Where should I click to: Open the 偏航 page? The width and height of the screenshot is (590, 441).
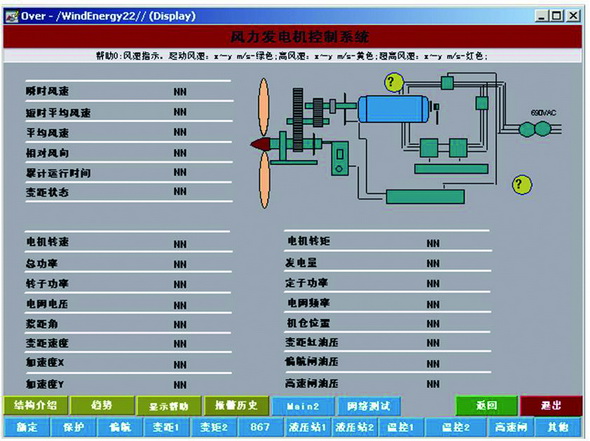[120, 427]
